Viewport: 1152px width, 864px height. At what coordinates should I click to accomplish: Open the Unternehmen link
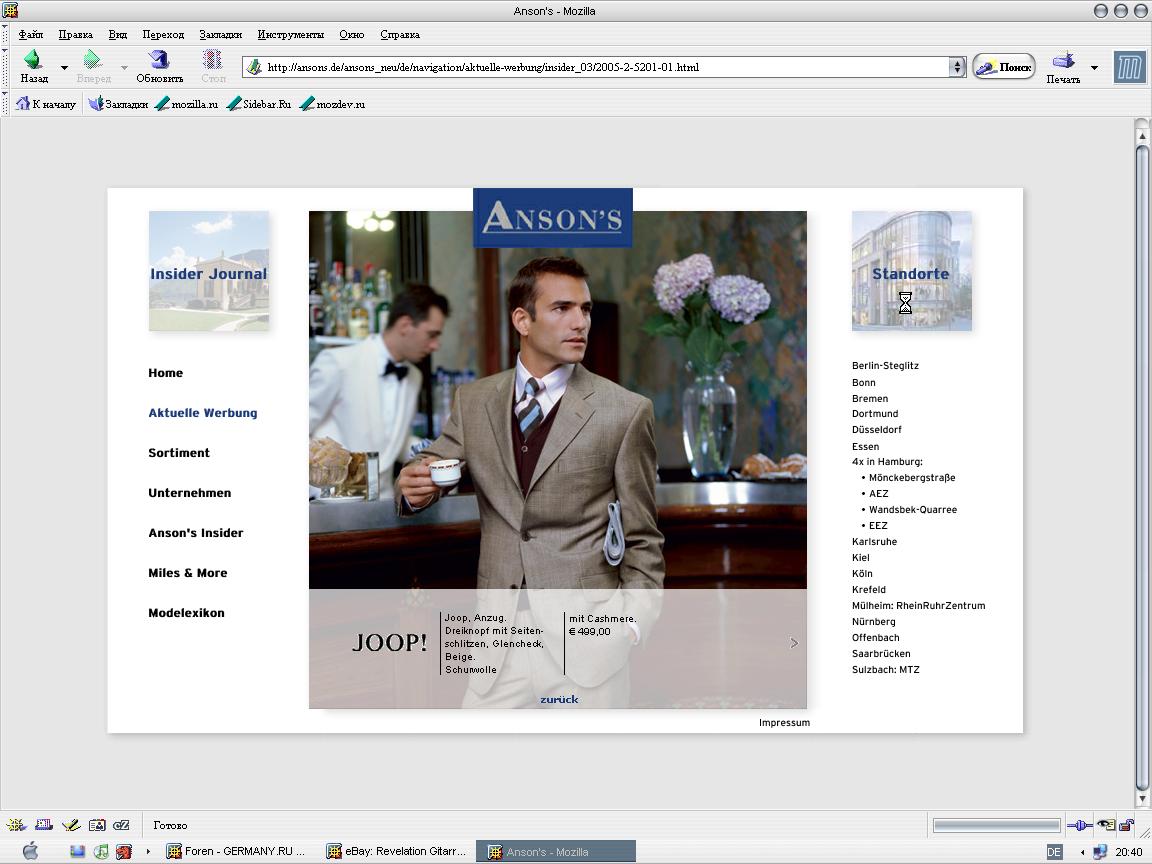[190, 493]
